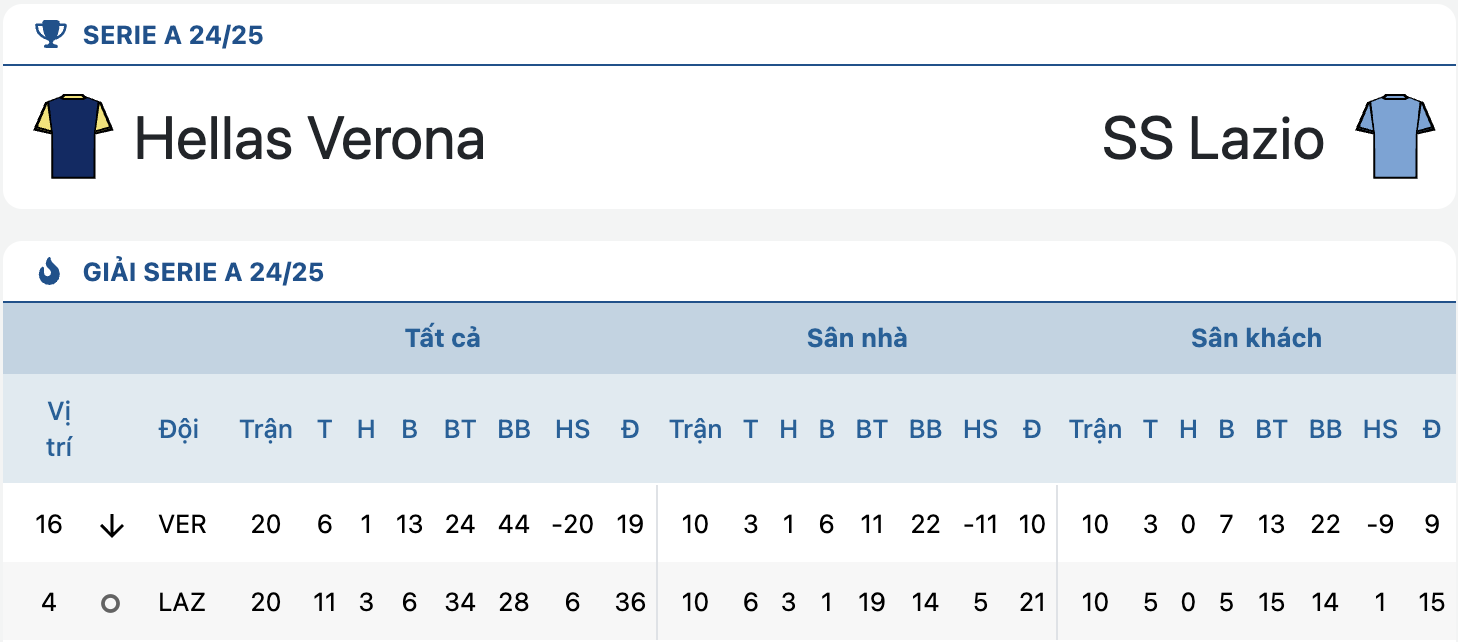
Task: Click LAZ team abbreviation in table
Action: (x=181, y=602)
